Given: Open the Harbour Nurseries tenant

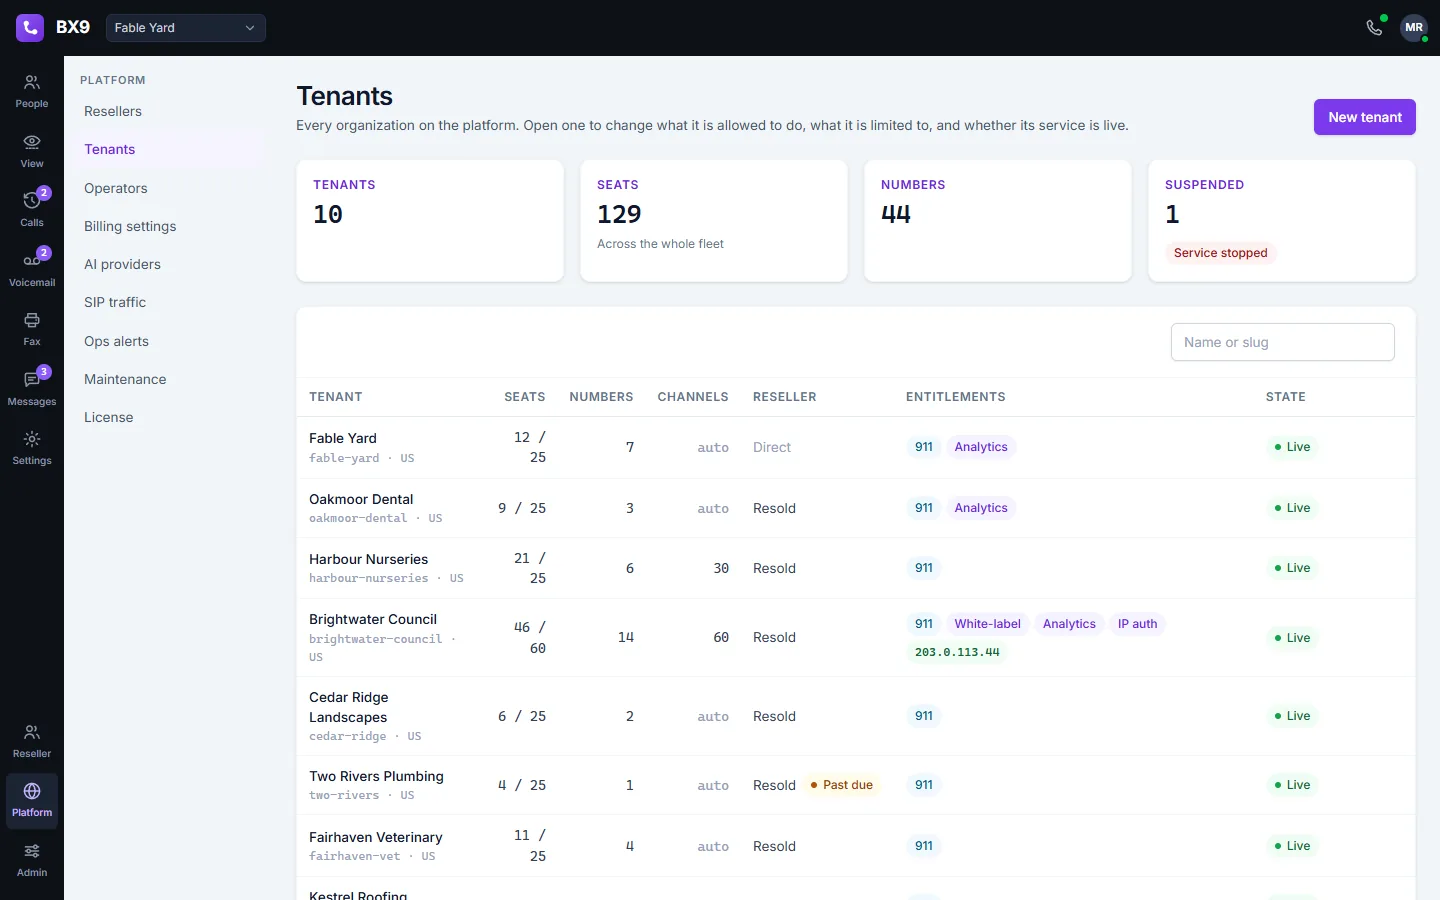Looking at the screenshot, I should (x=856, y=568).
